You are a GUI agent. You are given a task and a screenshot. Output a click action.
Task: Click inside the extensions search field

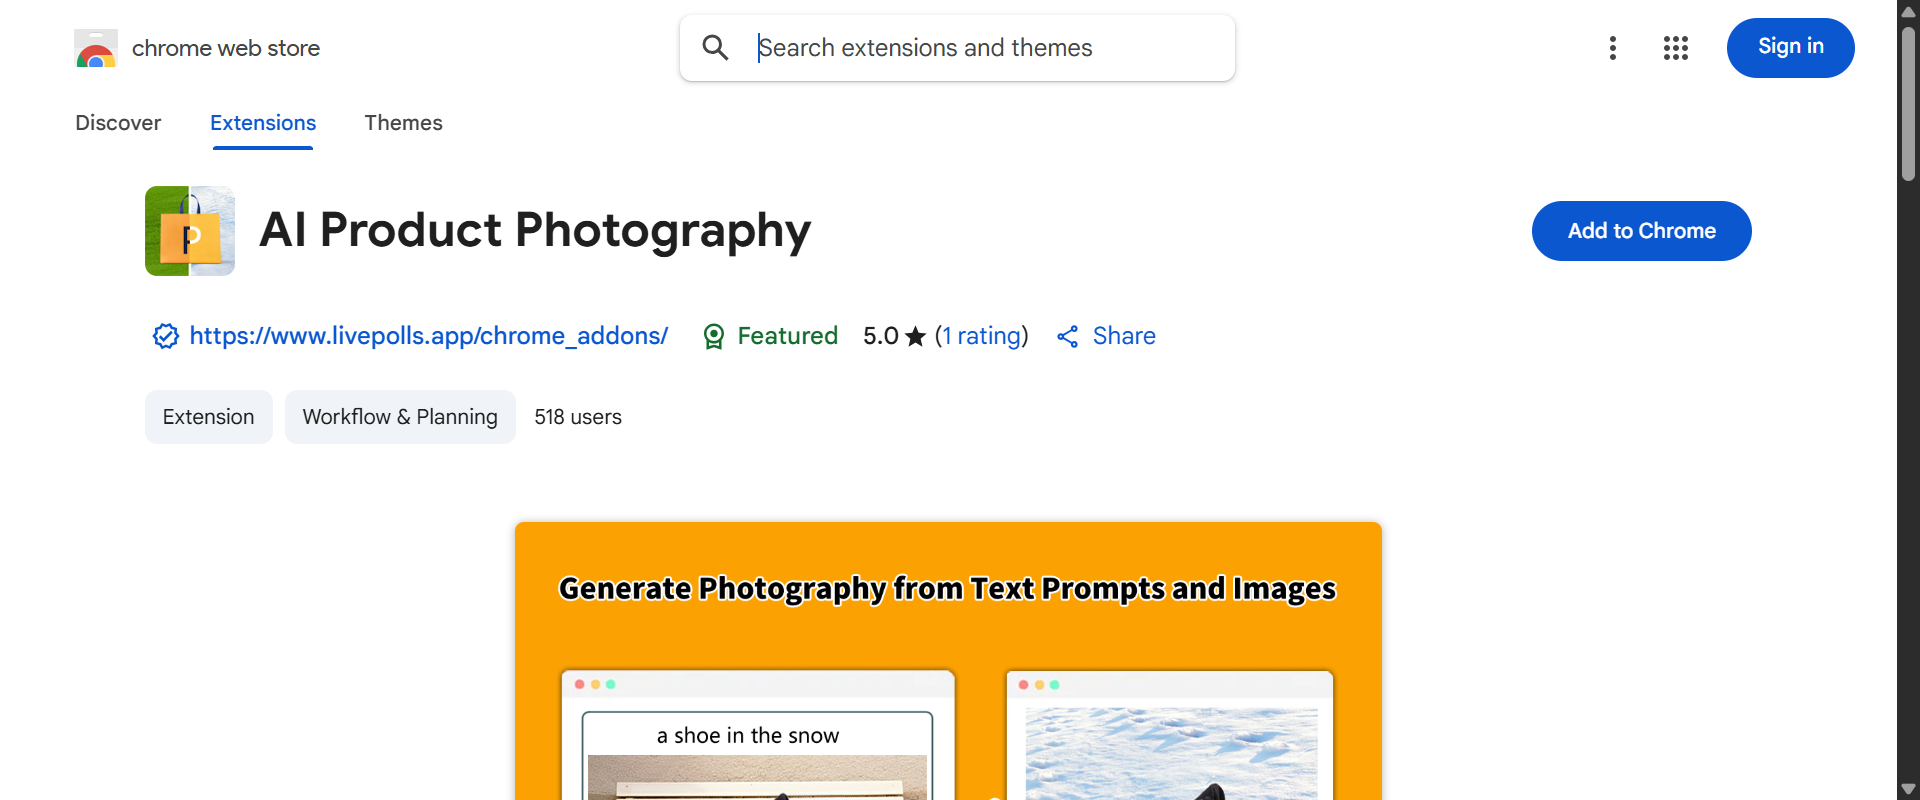click(x=957, y=47)
